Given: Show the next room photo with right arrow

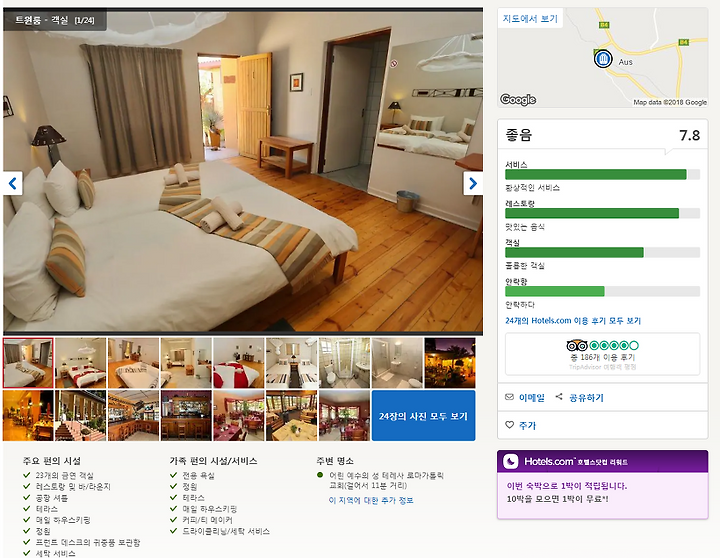Looking at the screenshot, I should coord(472,183).
